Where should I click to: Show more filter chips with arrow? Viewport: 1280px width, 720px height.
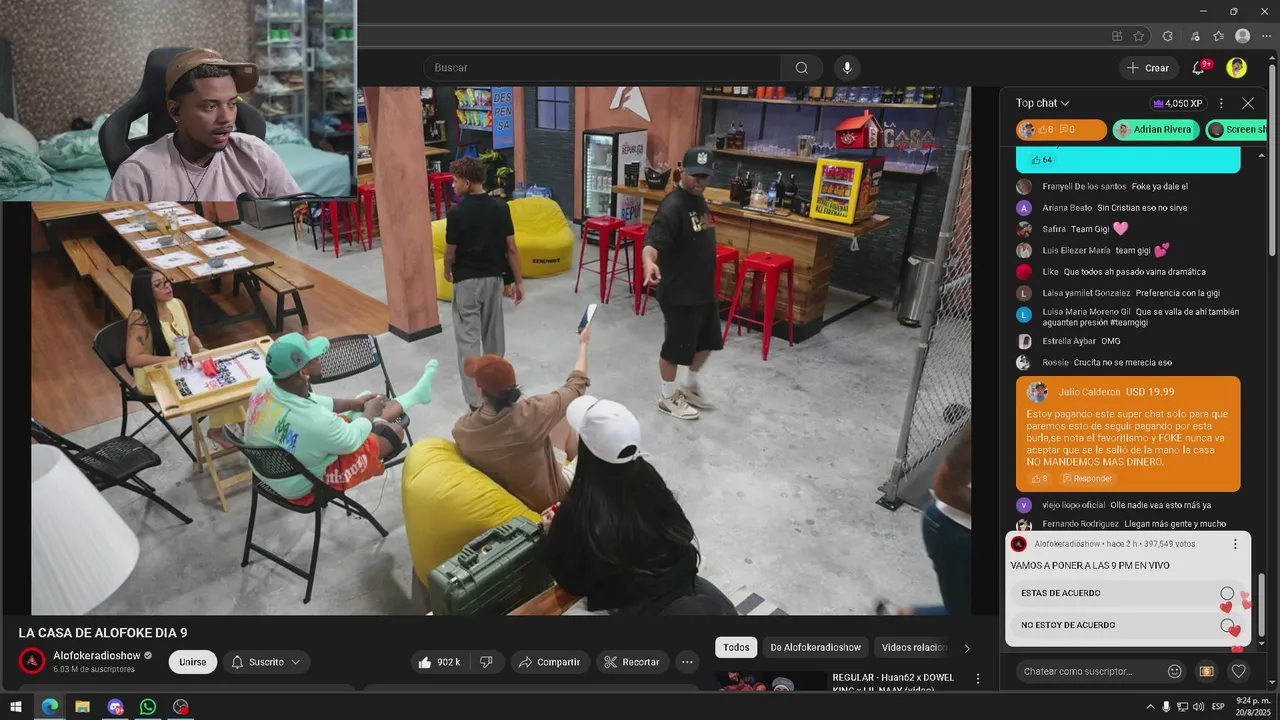[966, 648]
